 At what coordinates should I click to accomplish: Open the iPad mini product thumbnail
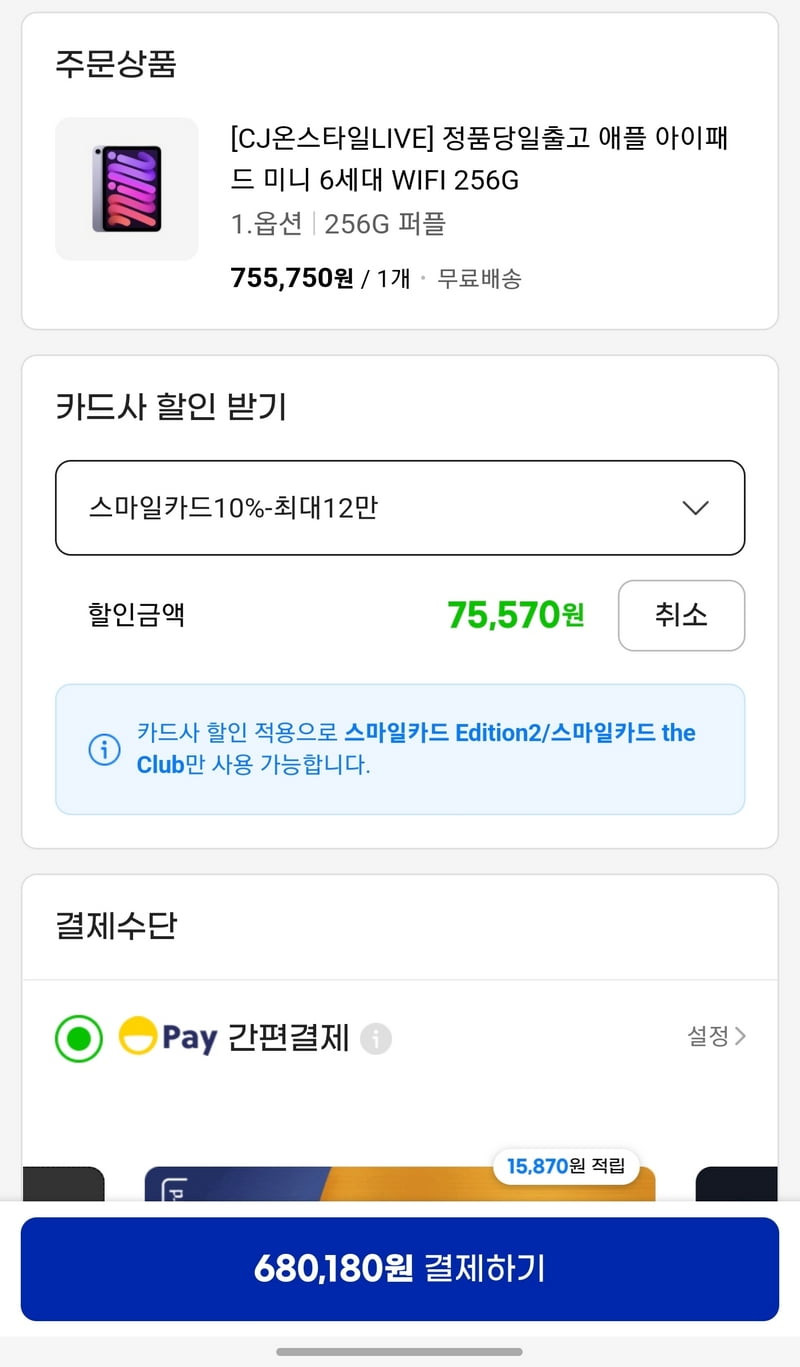pyautogui.click(x=127, y=189)
